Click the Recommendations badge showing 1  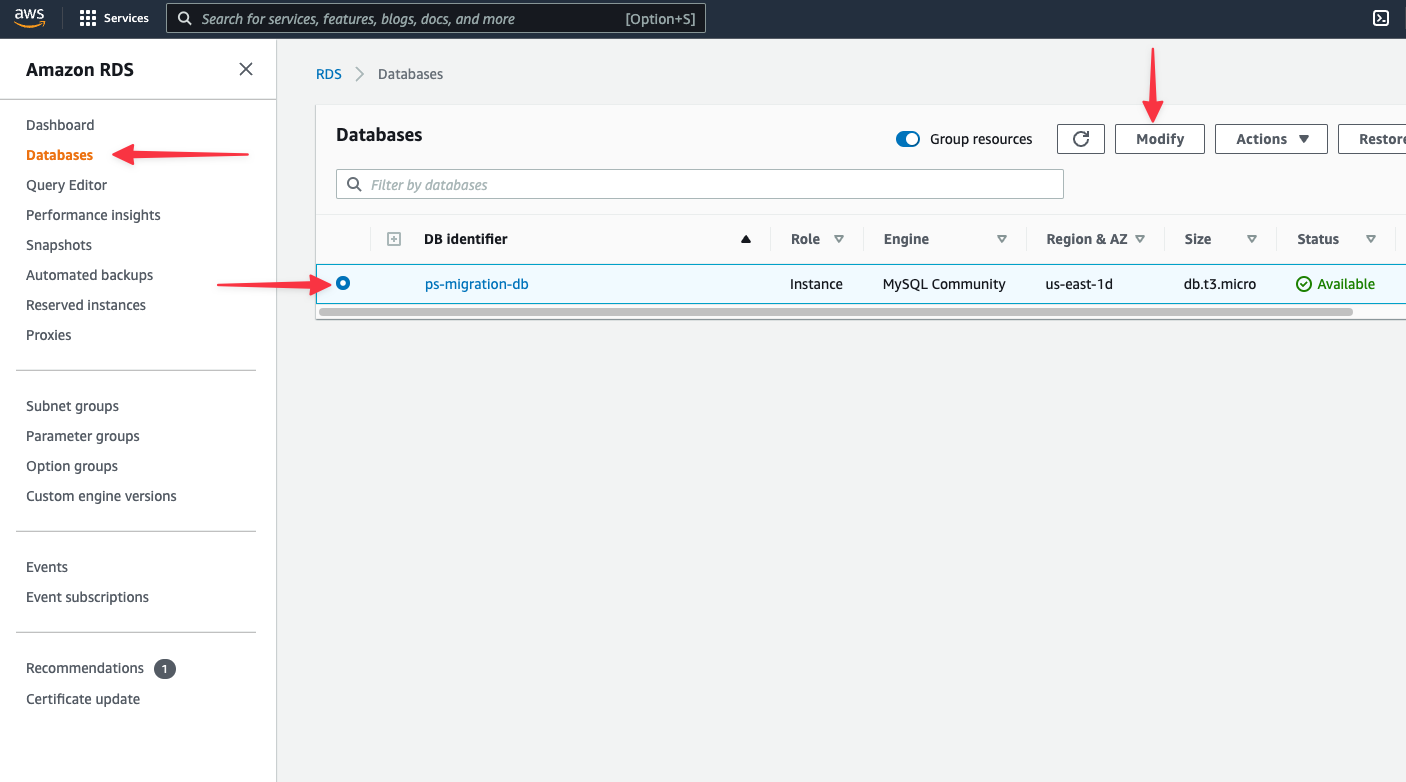tap(165, 668)
